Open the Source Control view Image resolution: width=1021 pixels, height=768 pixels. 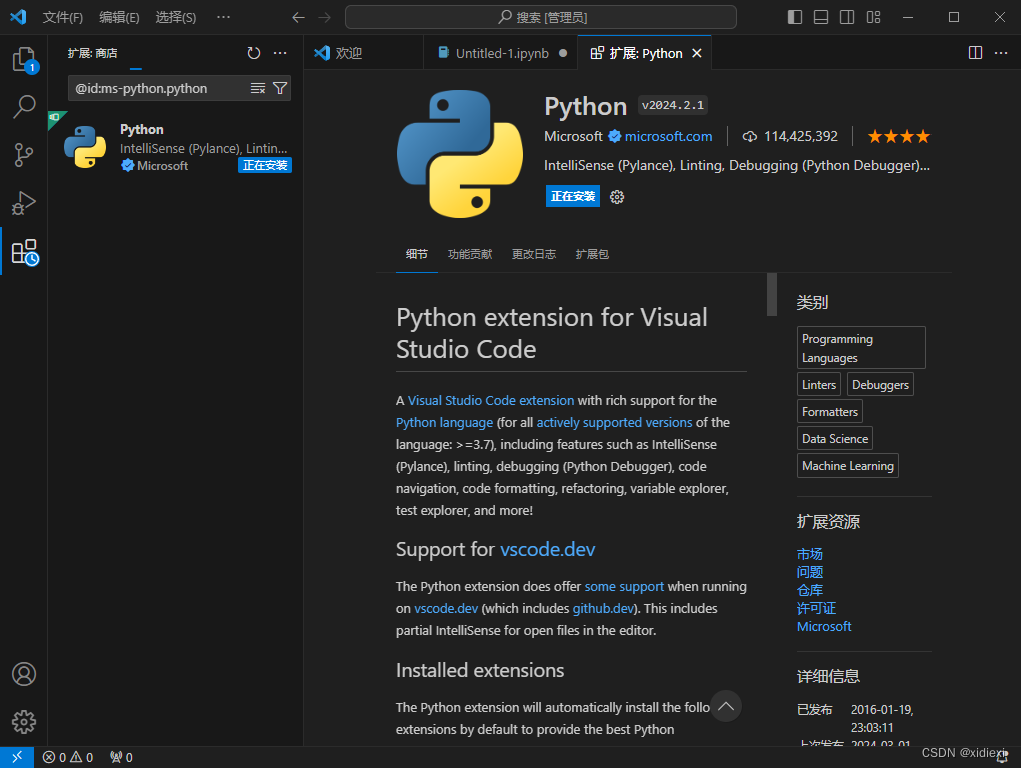(24, 155)
